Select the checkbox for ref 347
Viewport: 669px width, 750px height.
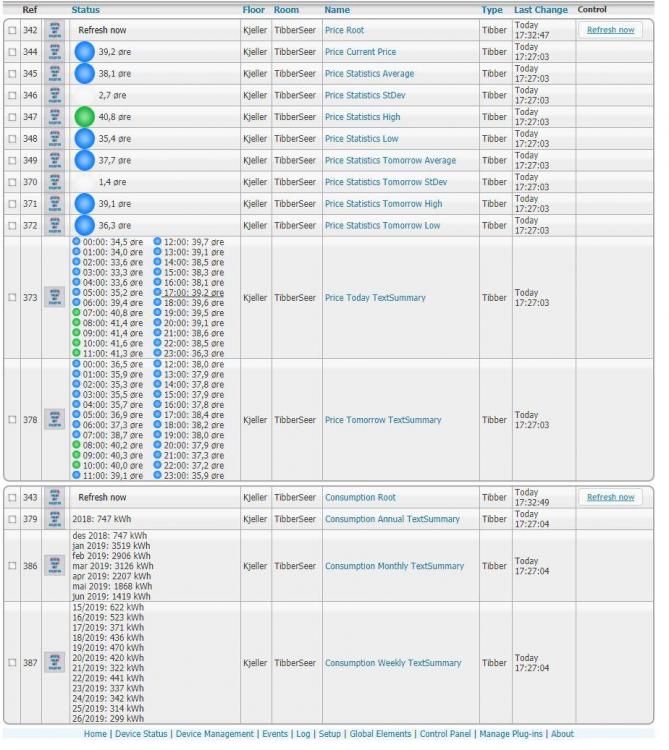[12, 117]
